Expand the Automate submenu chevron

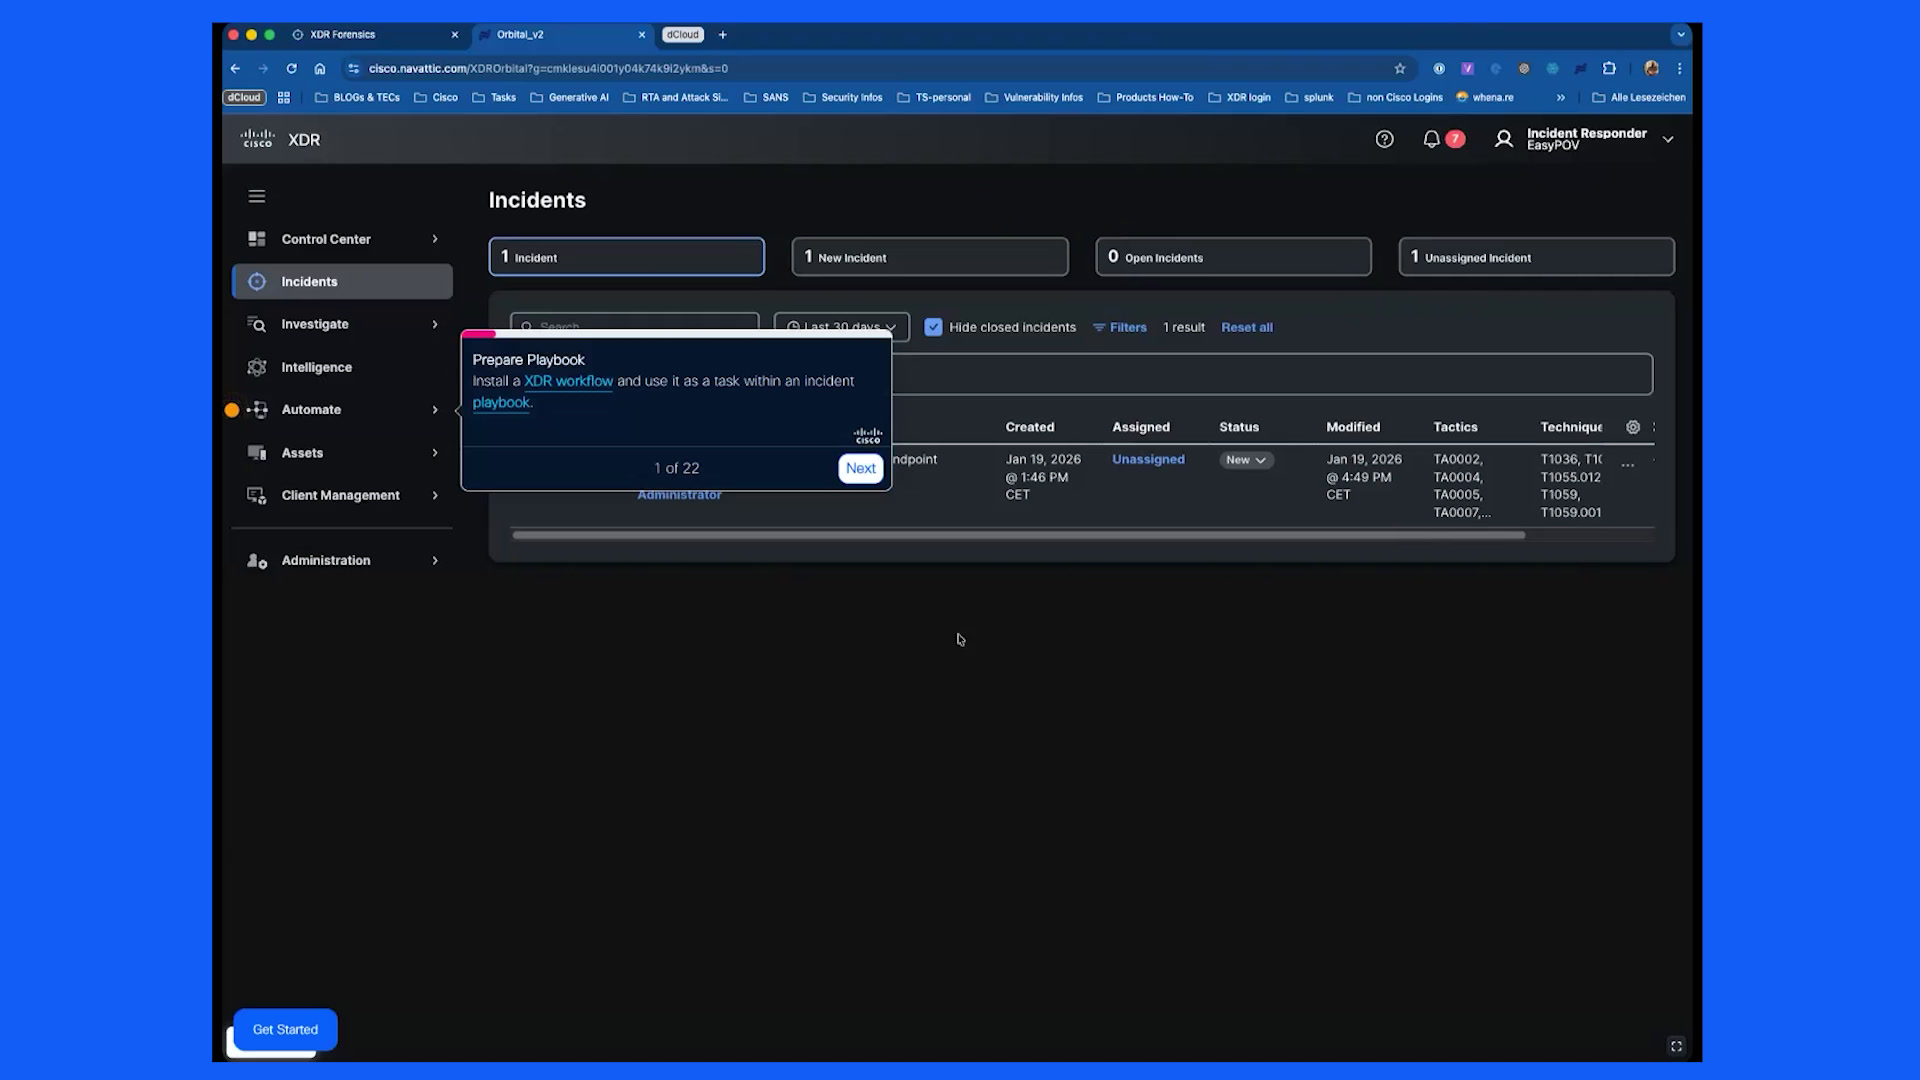[435, 410]
